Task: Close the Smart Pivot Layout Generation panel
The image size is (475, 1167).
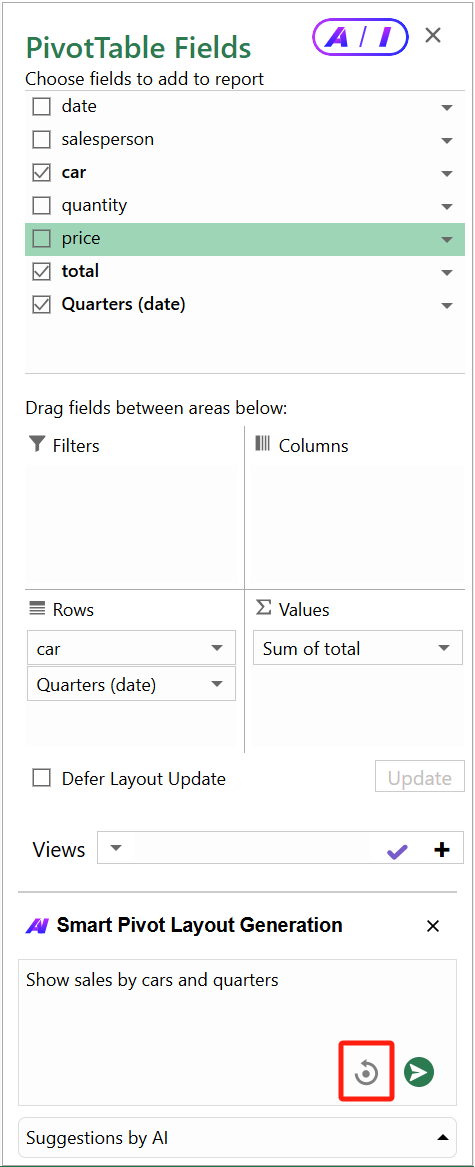Action: tap(433, 926)
